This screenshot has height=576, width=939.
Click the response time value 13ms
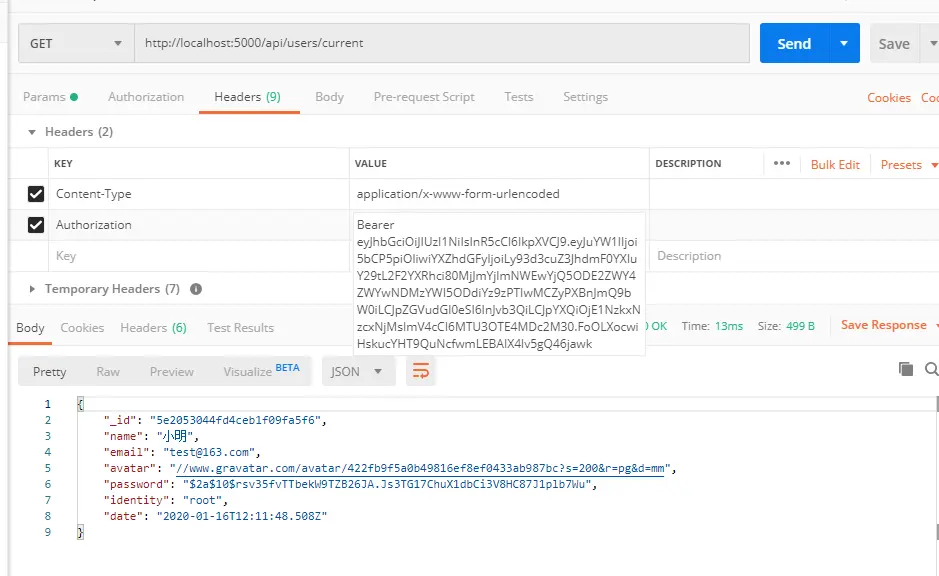(x=729, y=326)
